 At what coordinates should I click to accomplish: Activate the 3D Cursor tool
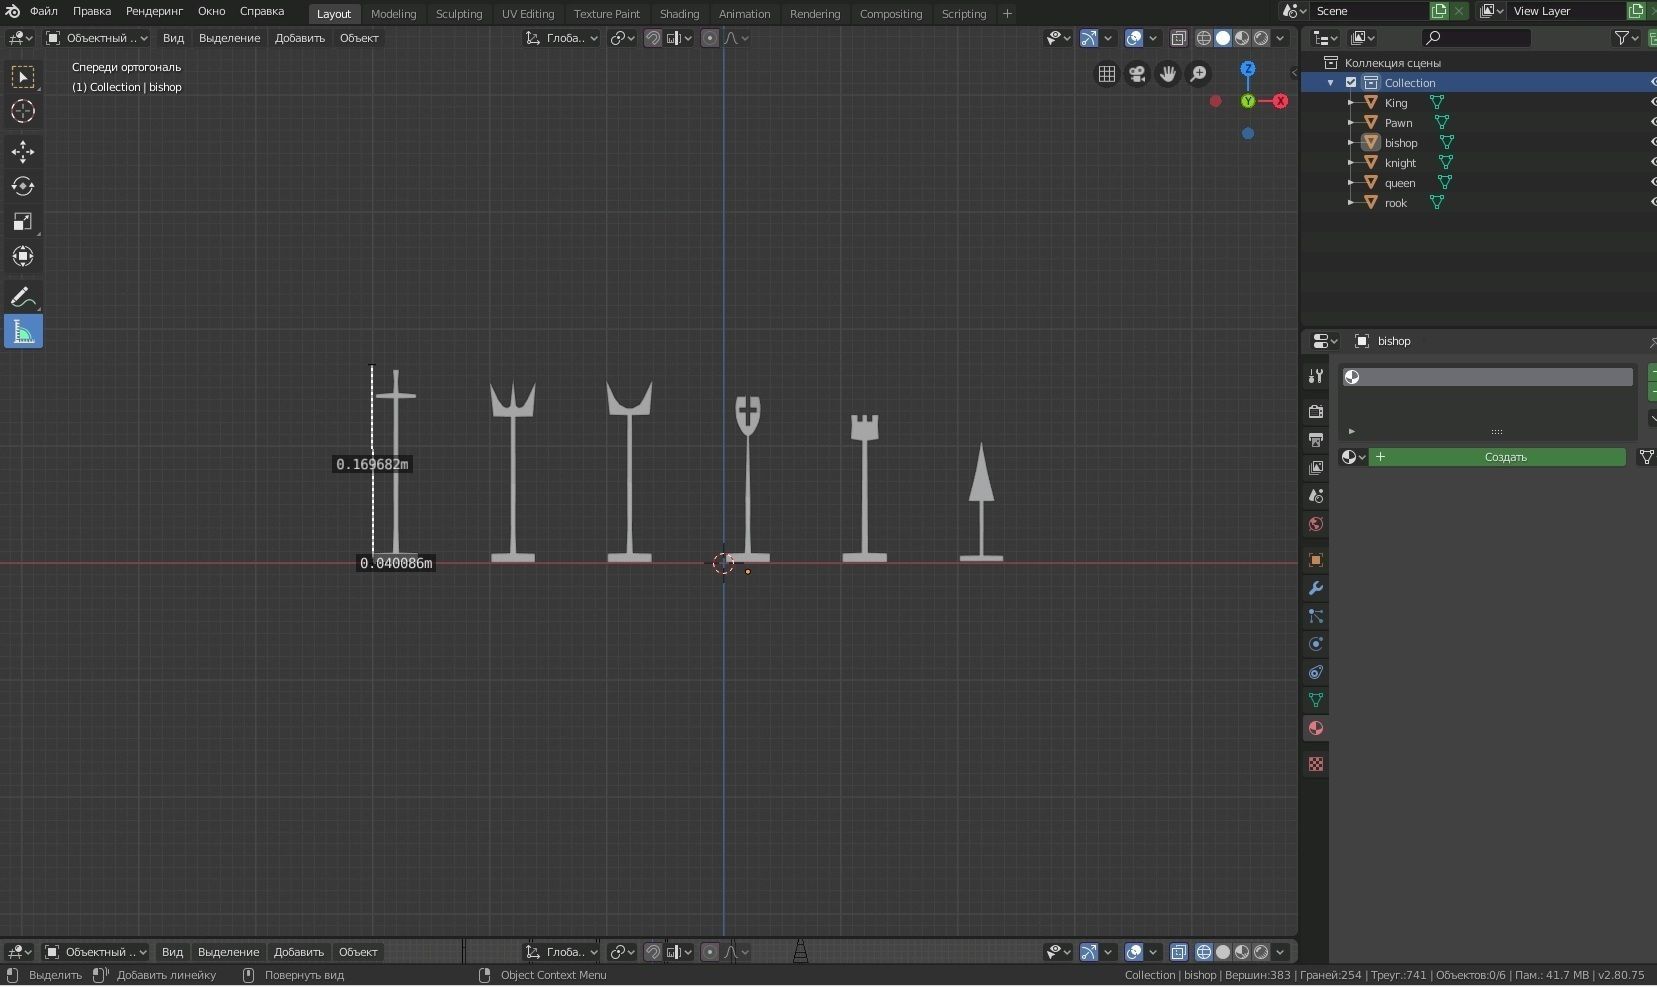(x=23, y=112)
